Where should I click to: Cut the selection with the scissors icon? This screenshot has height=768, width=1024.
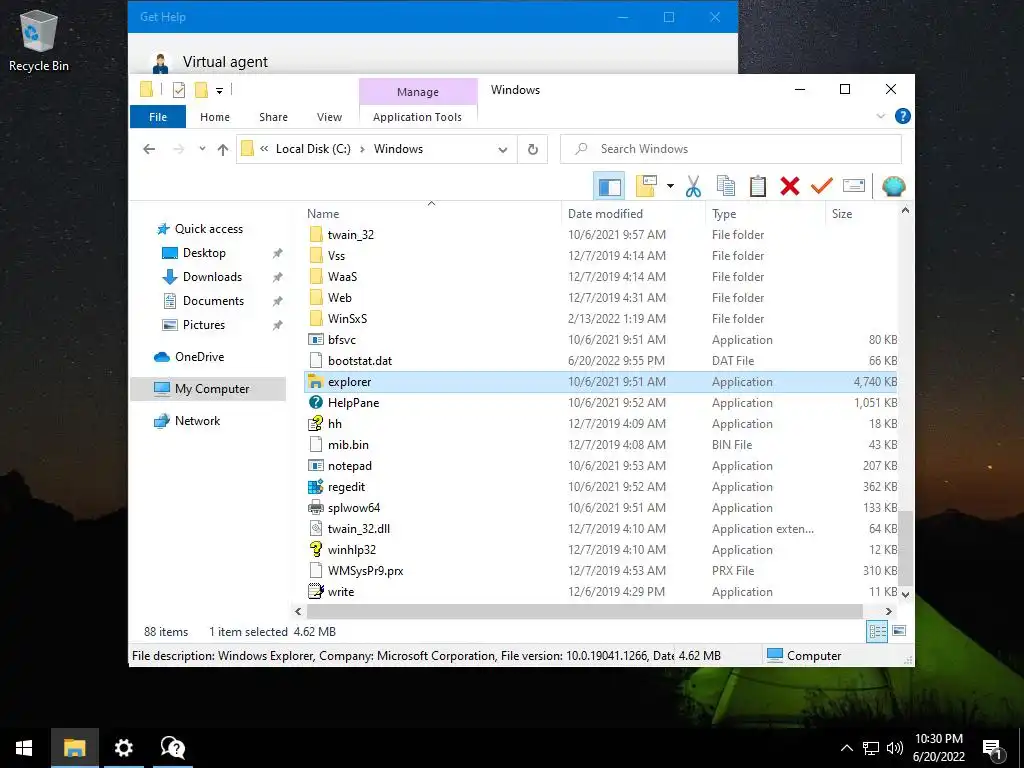(694, 187)
